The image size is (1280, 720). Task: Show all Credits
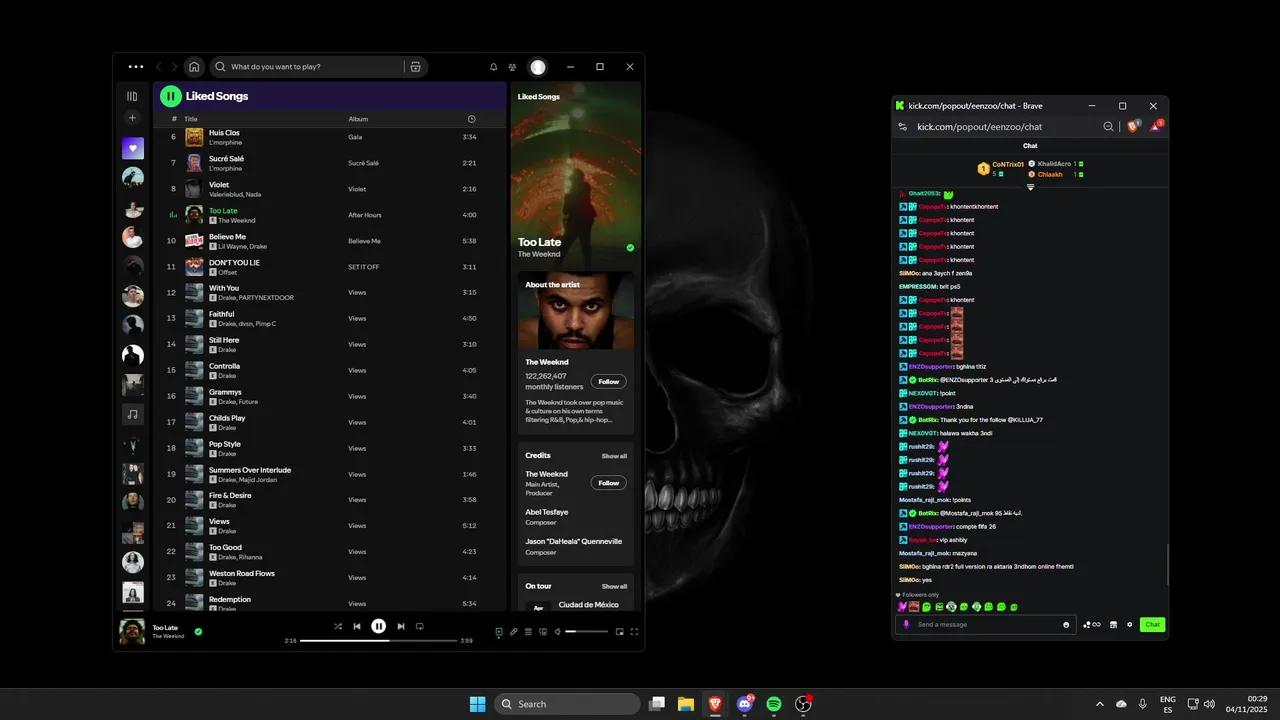[x=614, y=456]
